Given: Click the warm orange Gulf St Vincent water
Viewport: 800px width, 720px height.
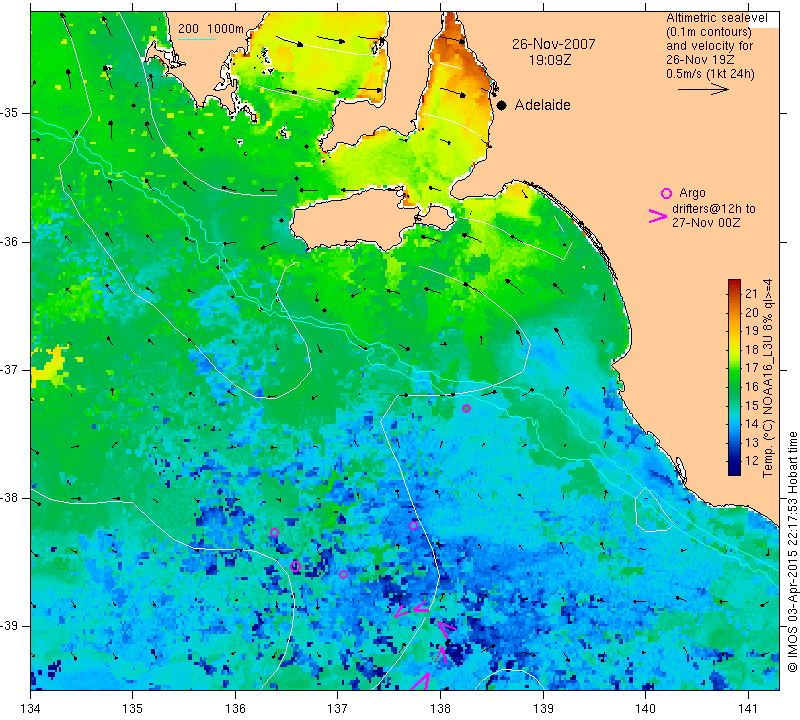Looking at the screenshot, I should click(x=457, y=82).
